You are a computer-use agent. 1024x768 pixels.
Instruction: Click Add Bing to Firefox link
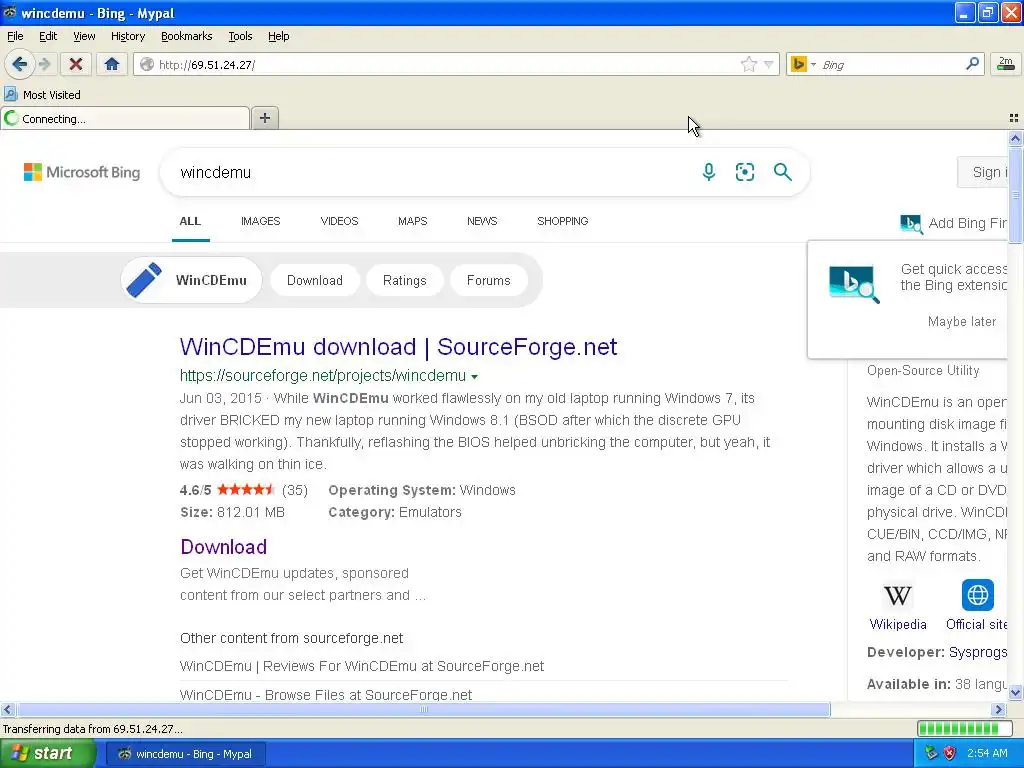click(954, 223)
